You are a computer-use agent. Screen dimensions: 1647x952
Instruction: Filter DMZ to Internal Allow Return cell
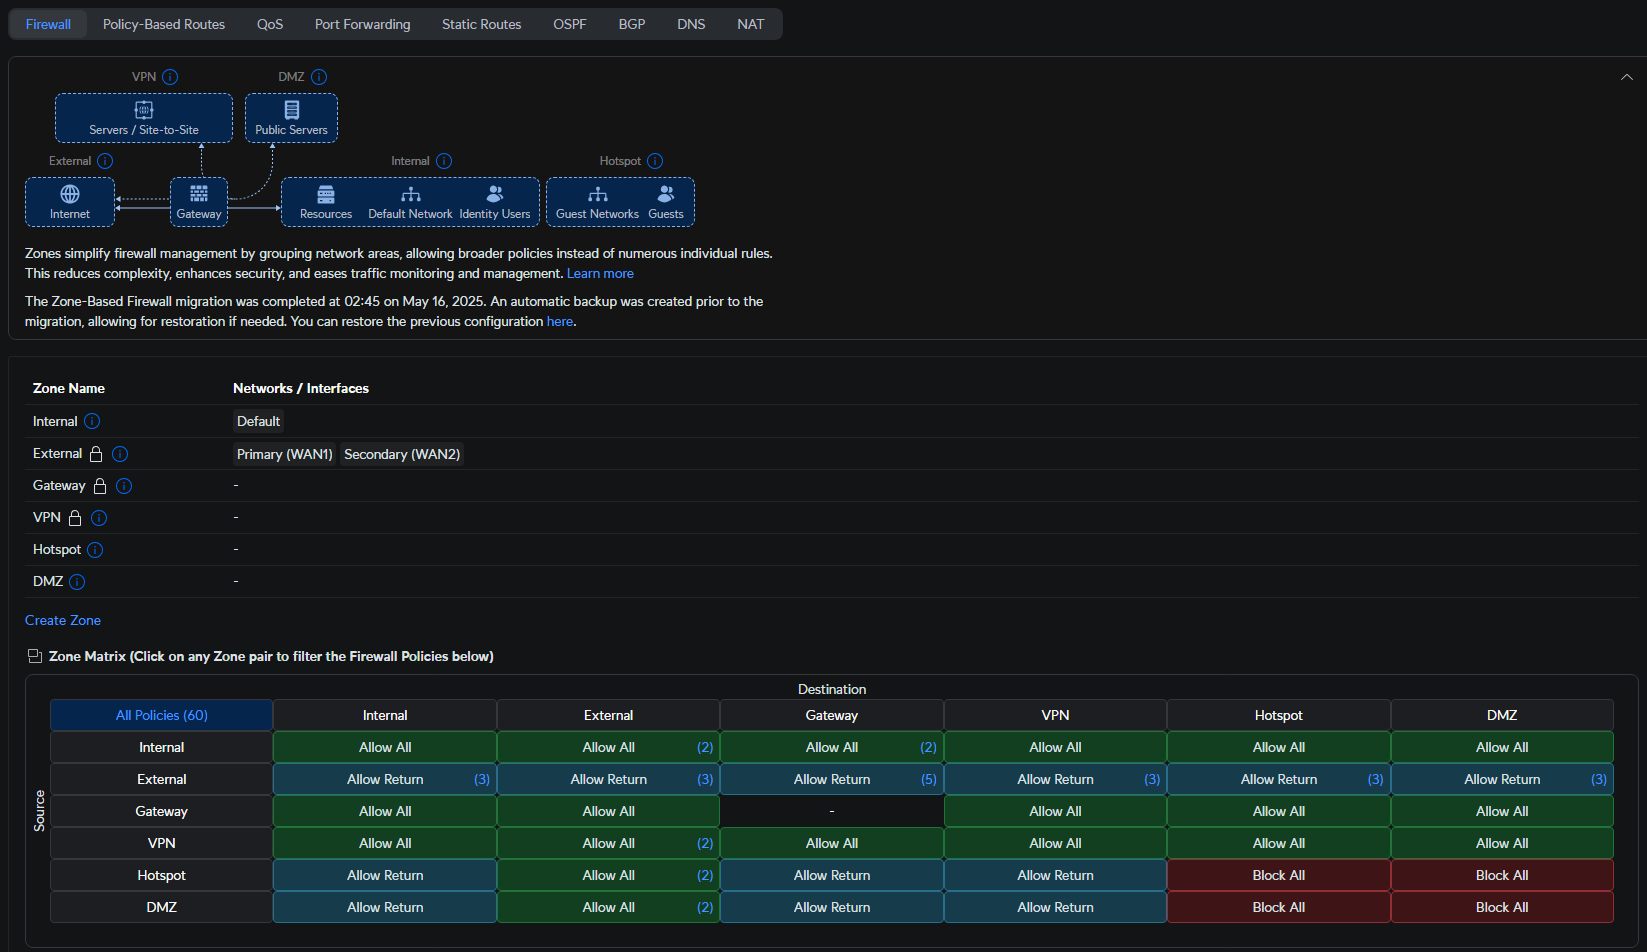(x=385, y=907)
